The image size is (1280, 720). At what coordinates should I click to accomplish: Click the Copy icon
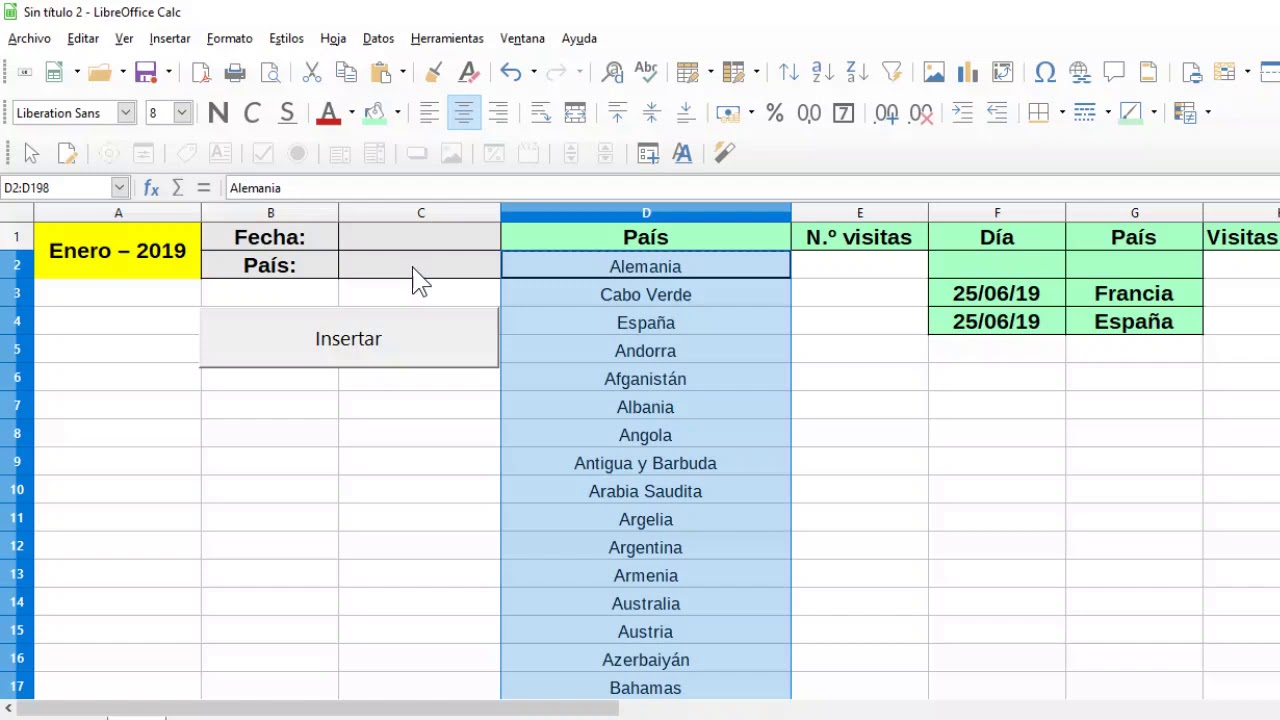click(x=346, y=72)
